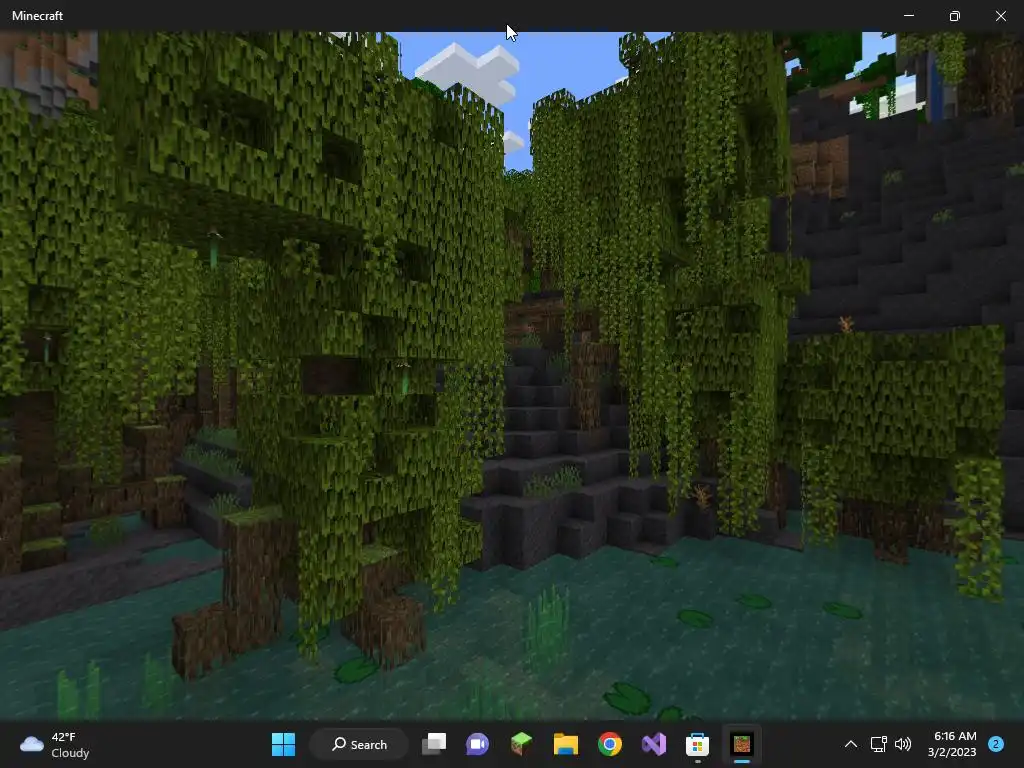The image size is (1024, 768).
Task: Expand the hidden system tray icons
Action: [851, 744]
